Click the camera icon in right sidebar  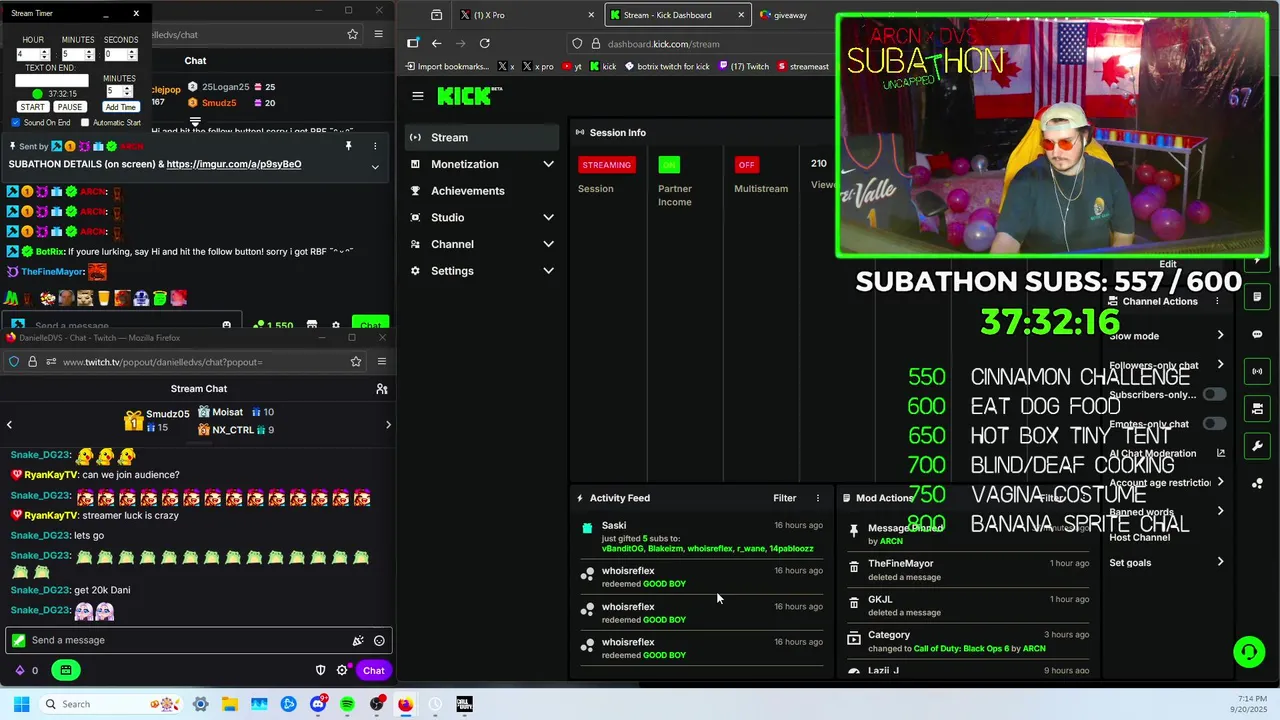pyautogui.click(x=1258, y=408)
